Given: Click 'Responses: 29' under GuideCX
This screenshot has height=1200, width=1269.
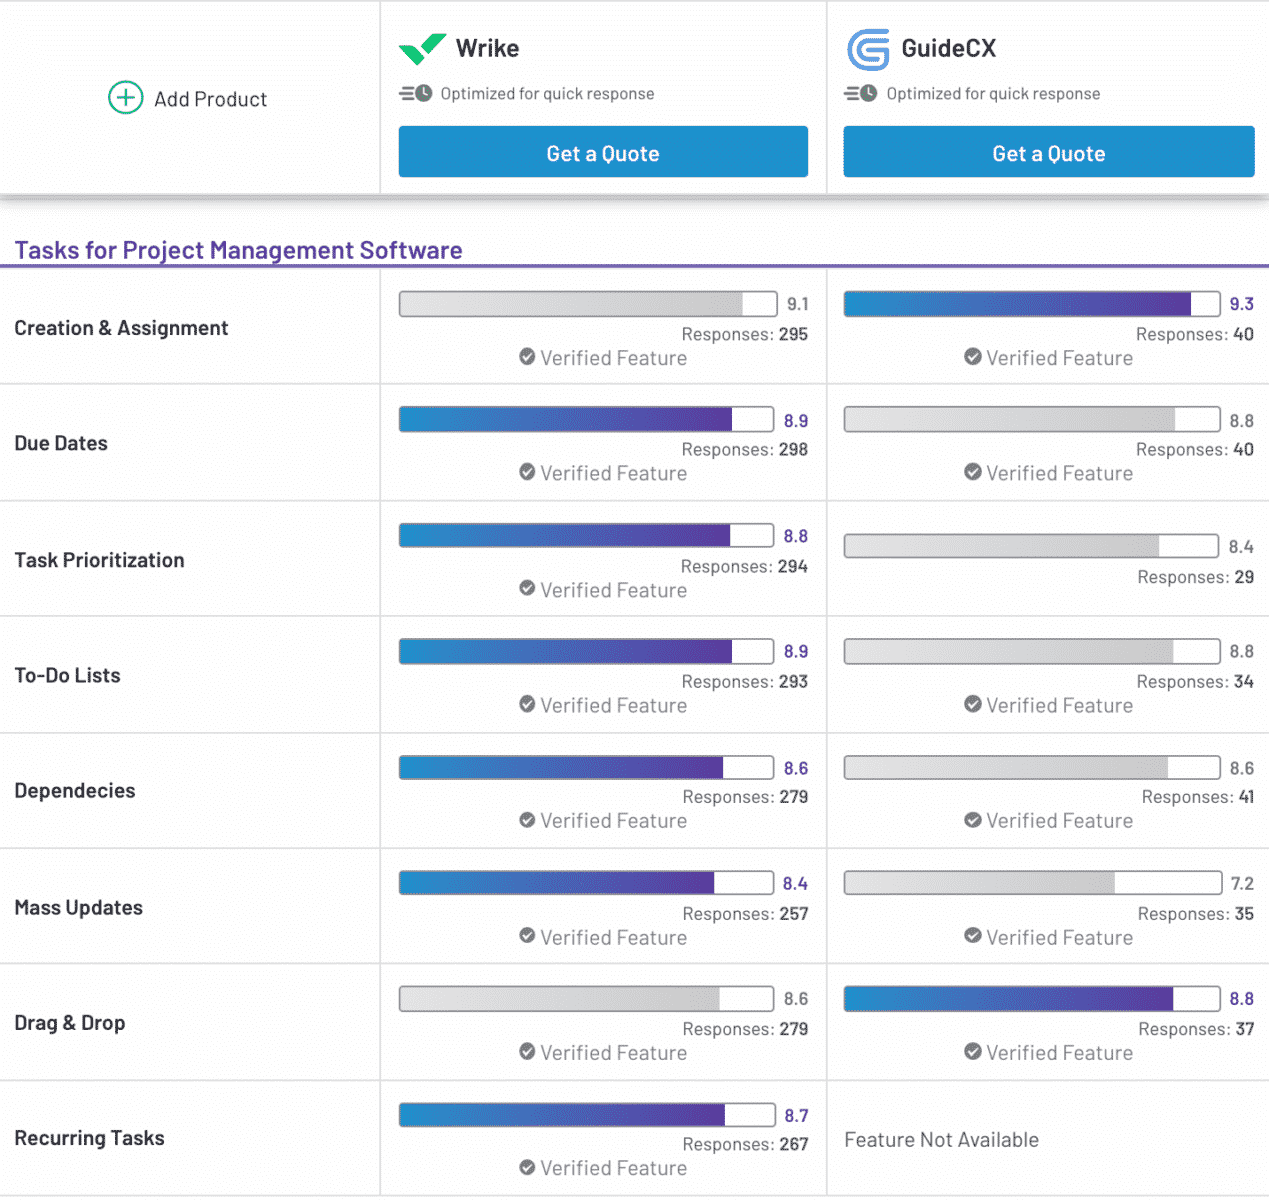Looking at the screenshot, I should 1196,577.
